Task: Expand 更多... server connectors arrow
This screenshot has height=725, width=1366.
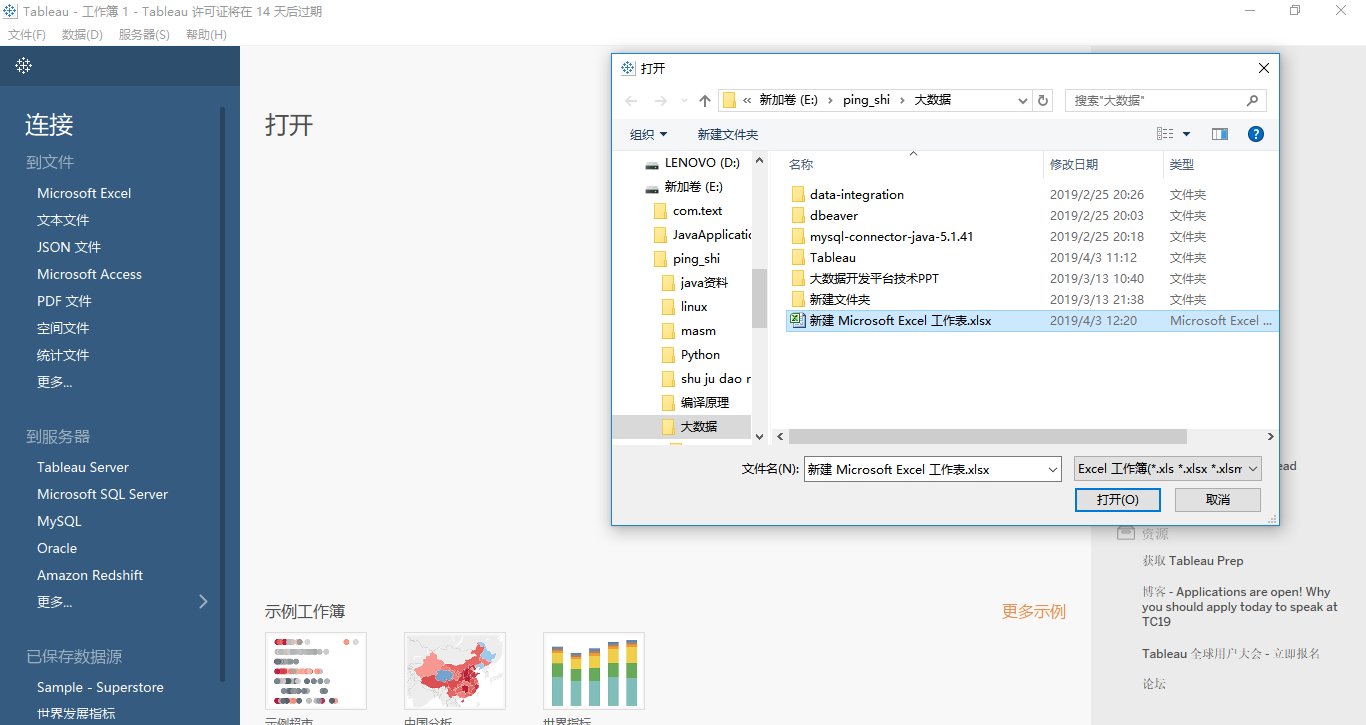Action: coord(204,602)
